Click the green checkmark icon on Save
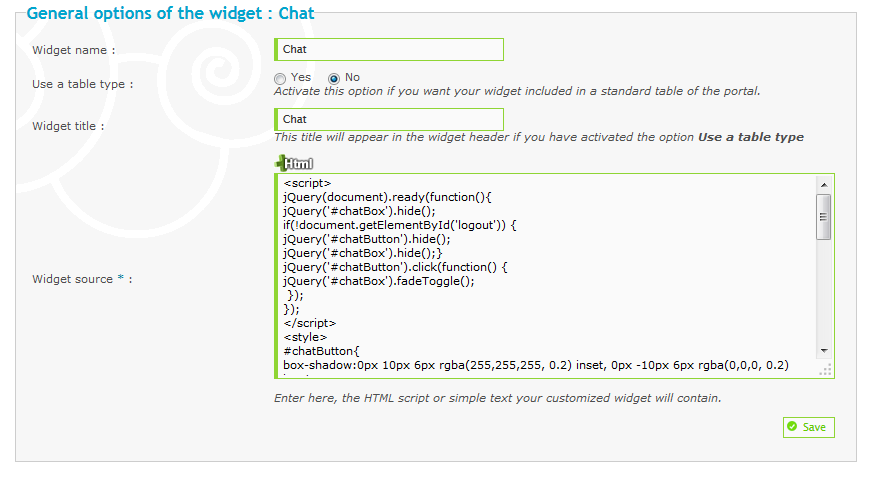This screenshot has height=479, width=872. click(792, 427)
